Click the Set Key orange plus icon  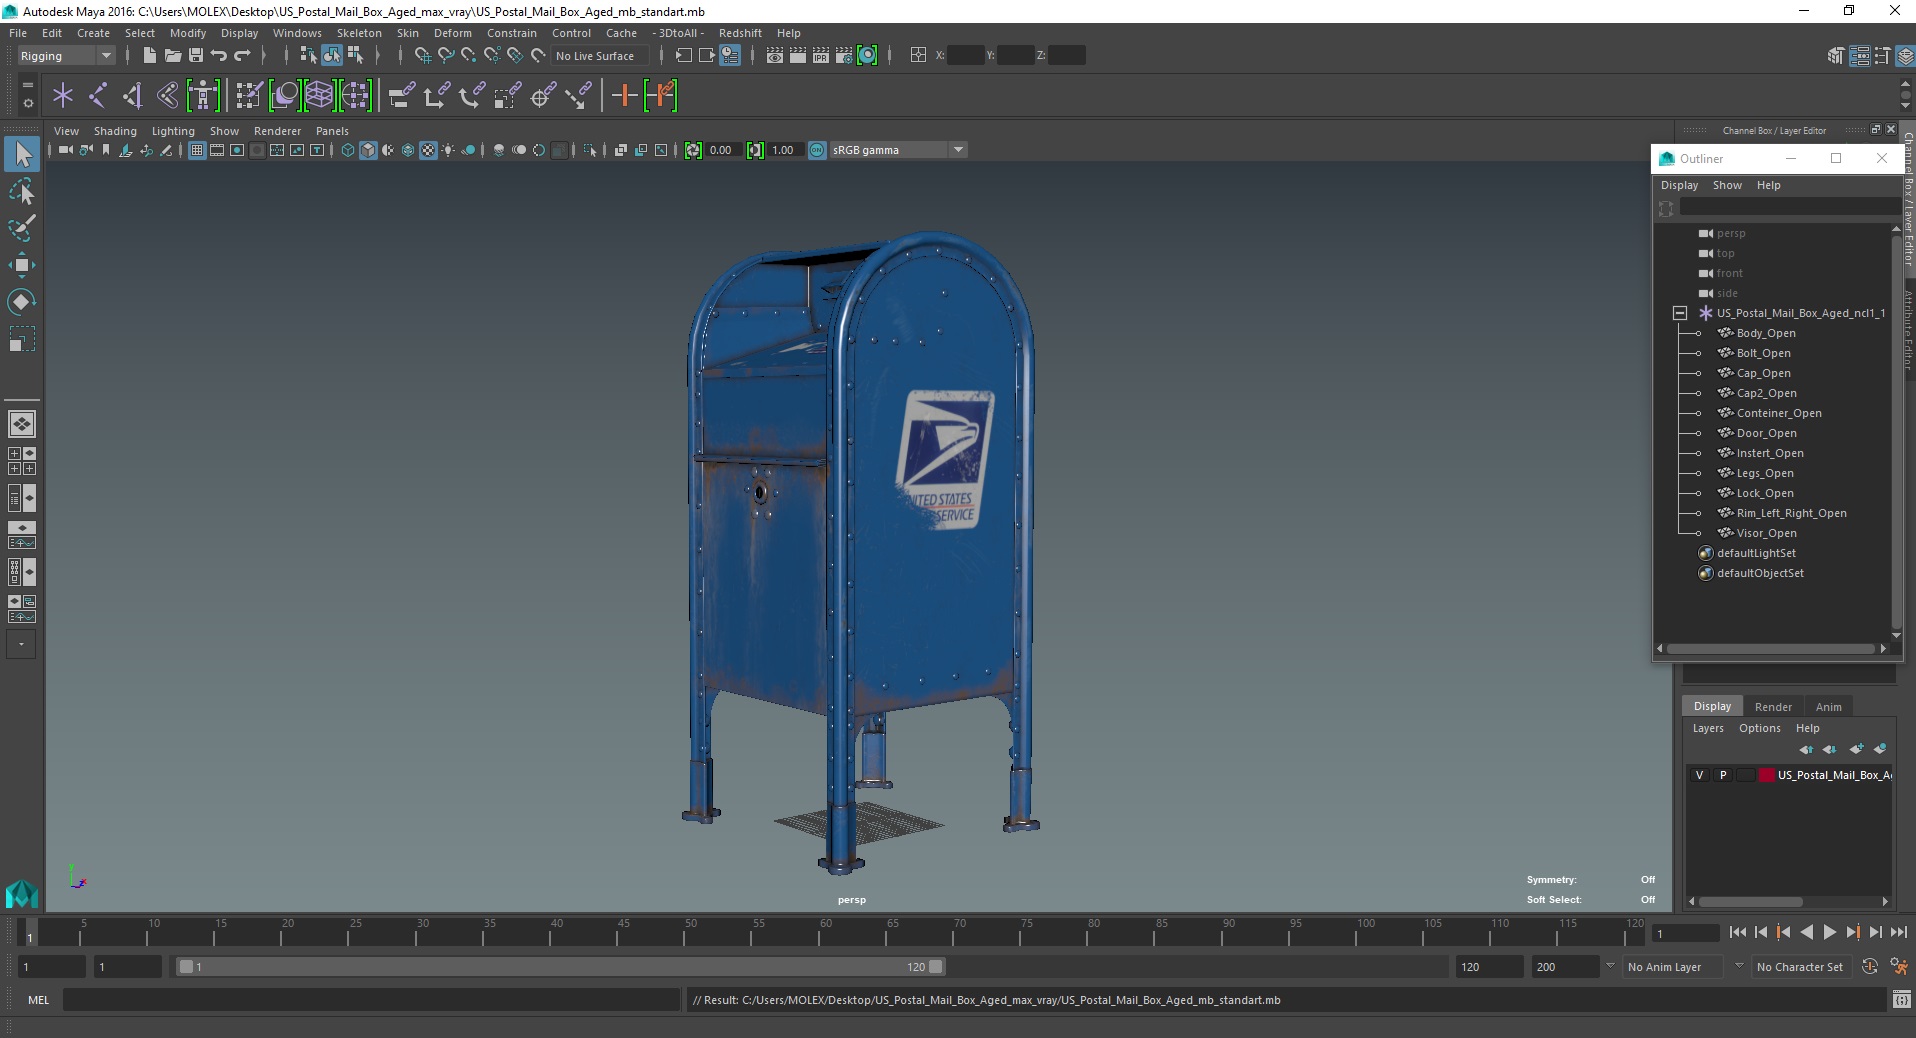[x=624, y=96]
